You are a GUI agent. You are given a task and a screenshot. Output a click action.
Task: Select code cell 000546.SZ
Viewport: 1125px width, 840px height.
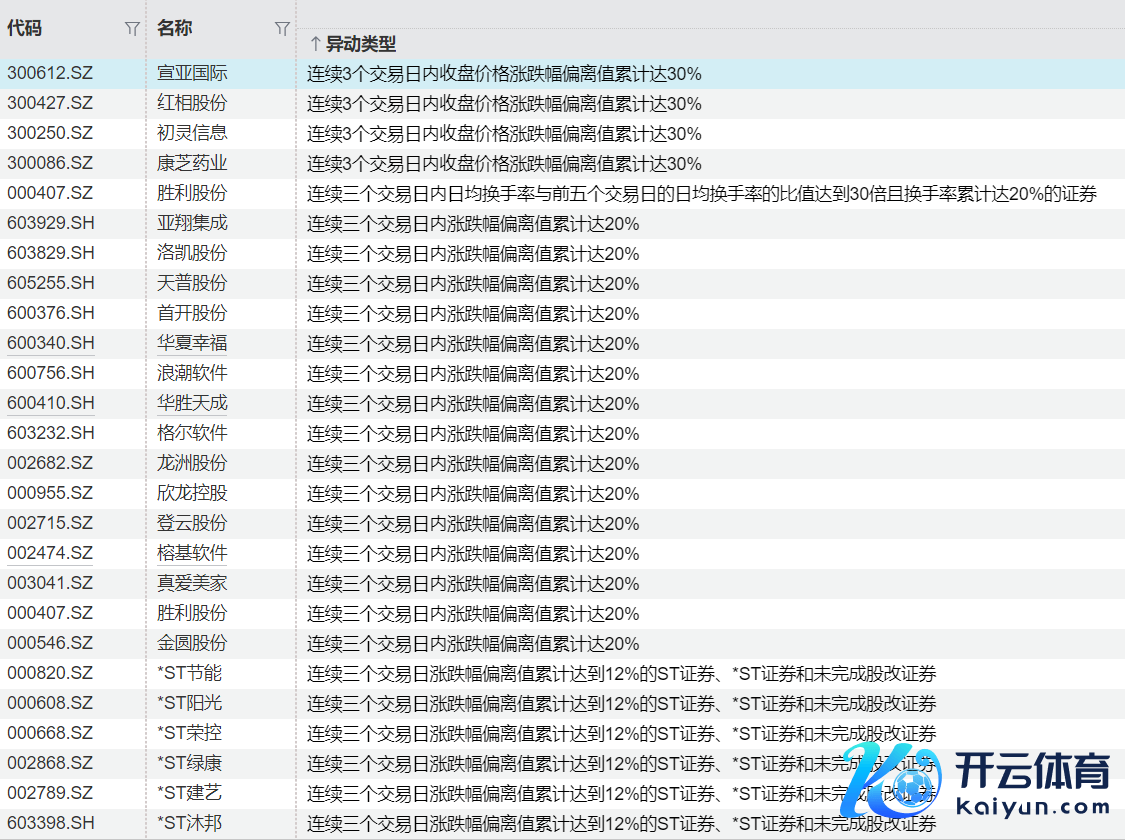coord(50,643)
